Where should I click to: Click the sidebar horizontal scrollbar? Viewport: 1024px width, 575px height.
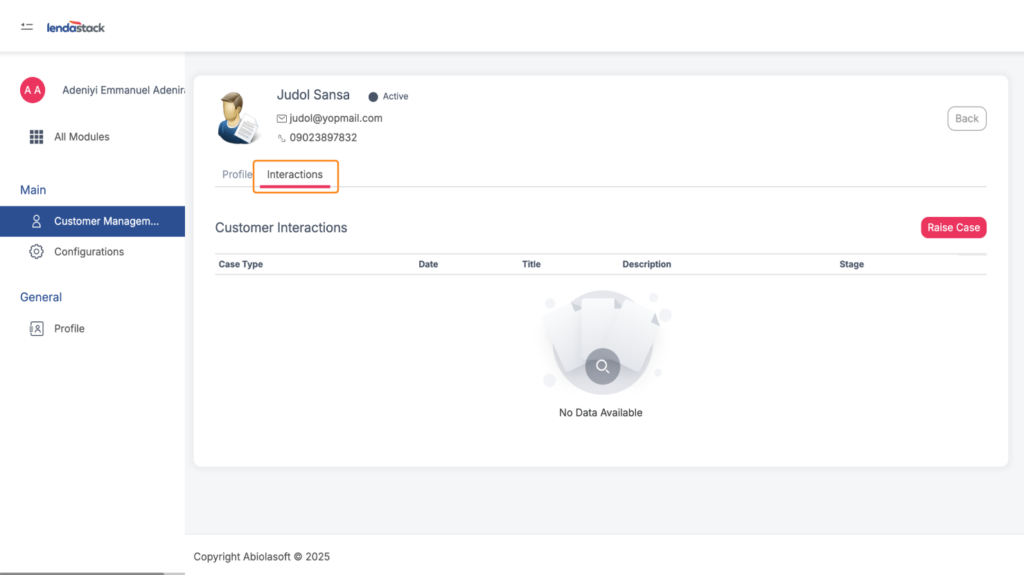[x=82, y=573]
